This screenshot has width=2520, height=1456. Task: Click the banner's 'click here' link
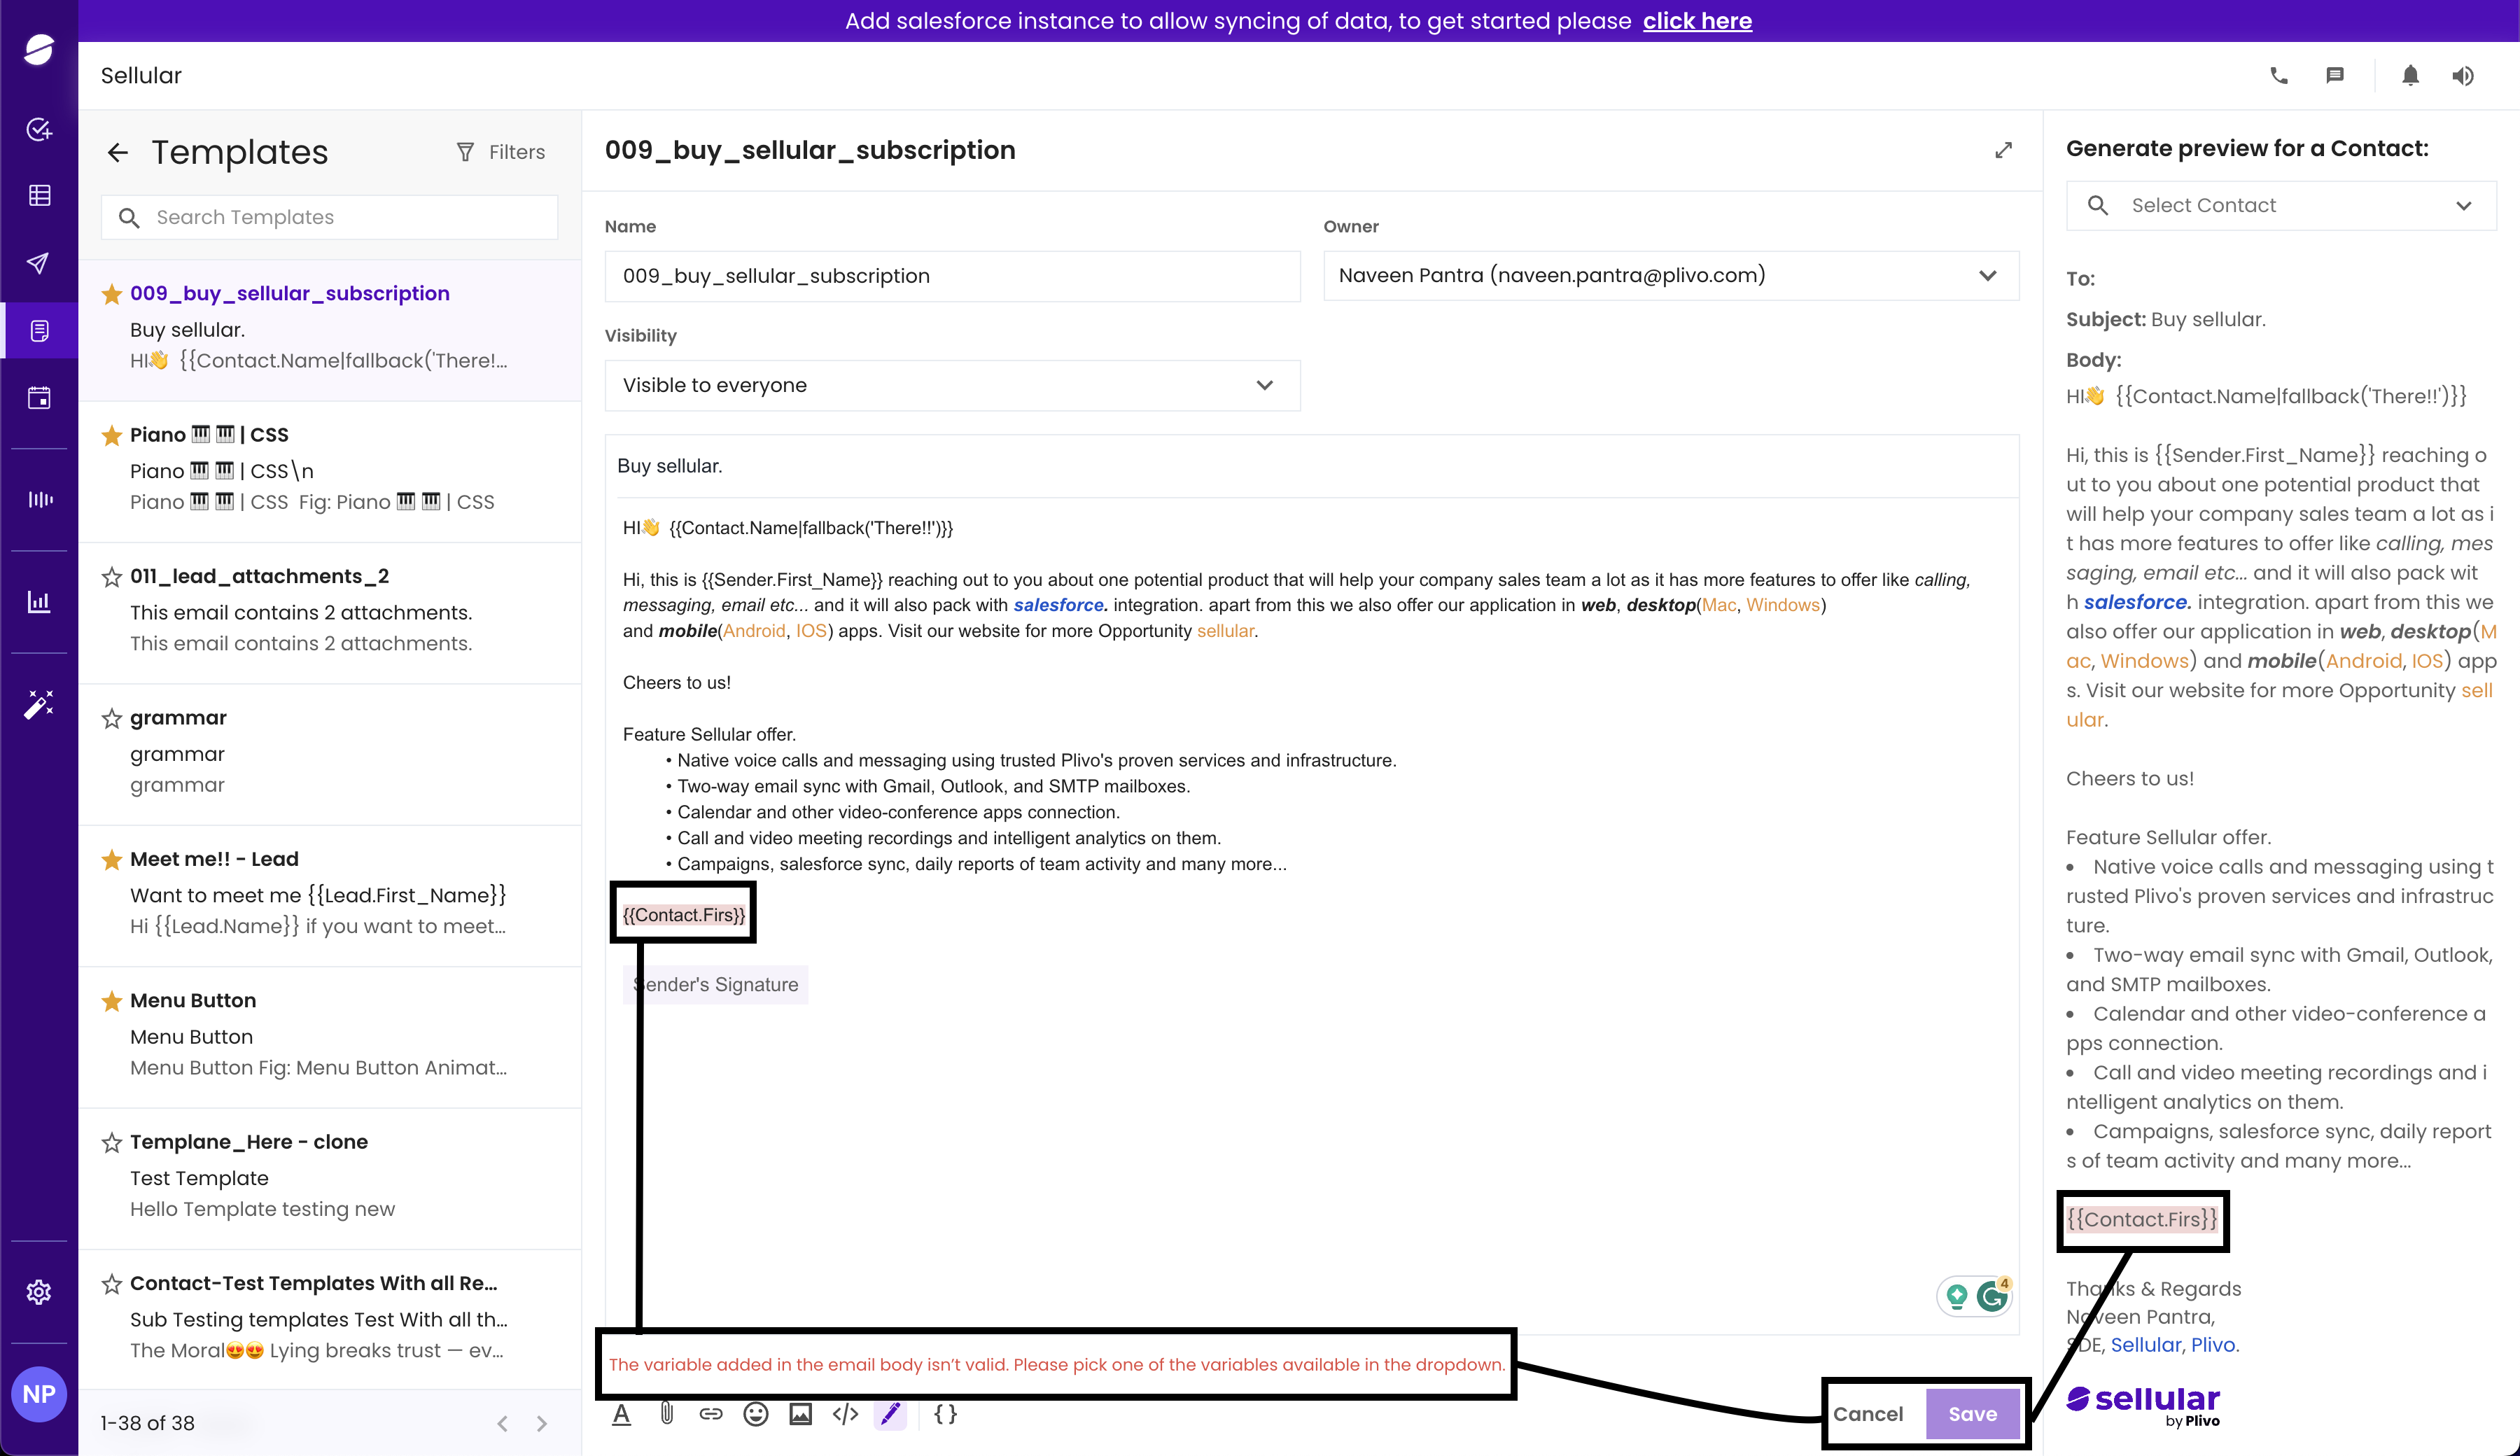tap(1697, 21)
